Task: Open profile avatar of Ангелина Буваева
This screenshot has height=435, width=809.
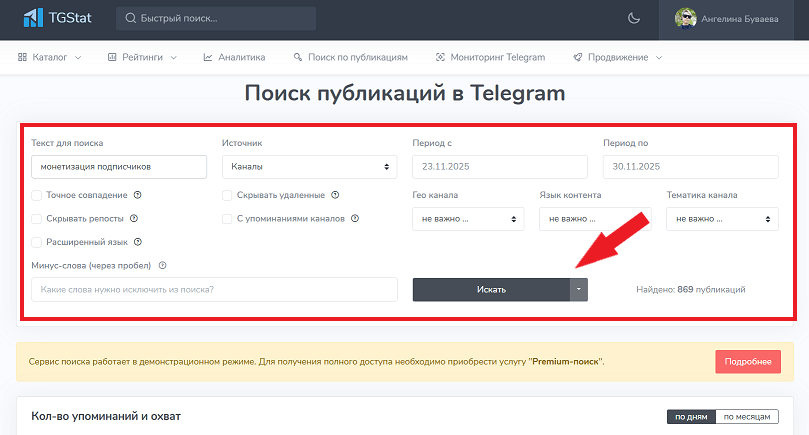Action: 686,19
